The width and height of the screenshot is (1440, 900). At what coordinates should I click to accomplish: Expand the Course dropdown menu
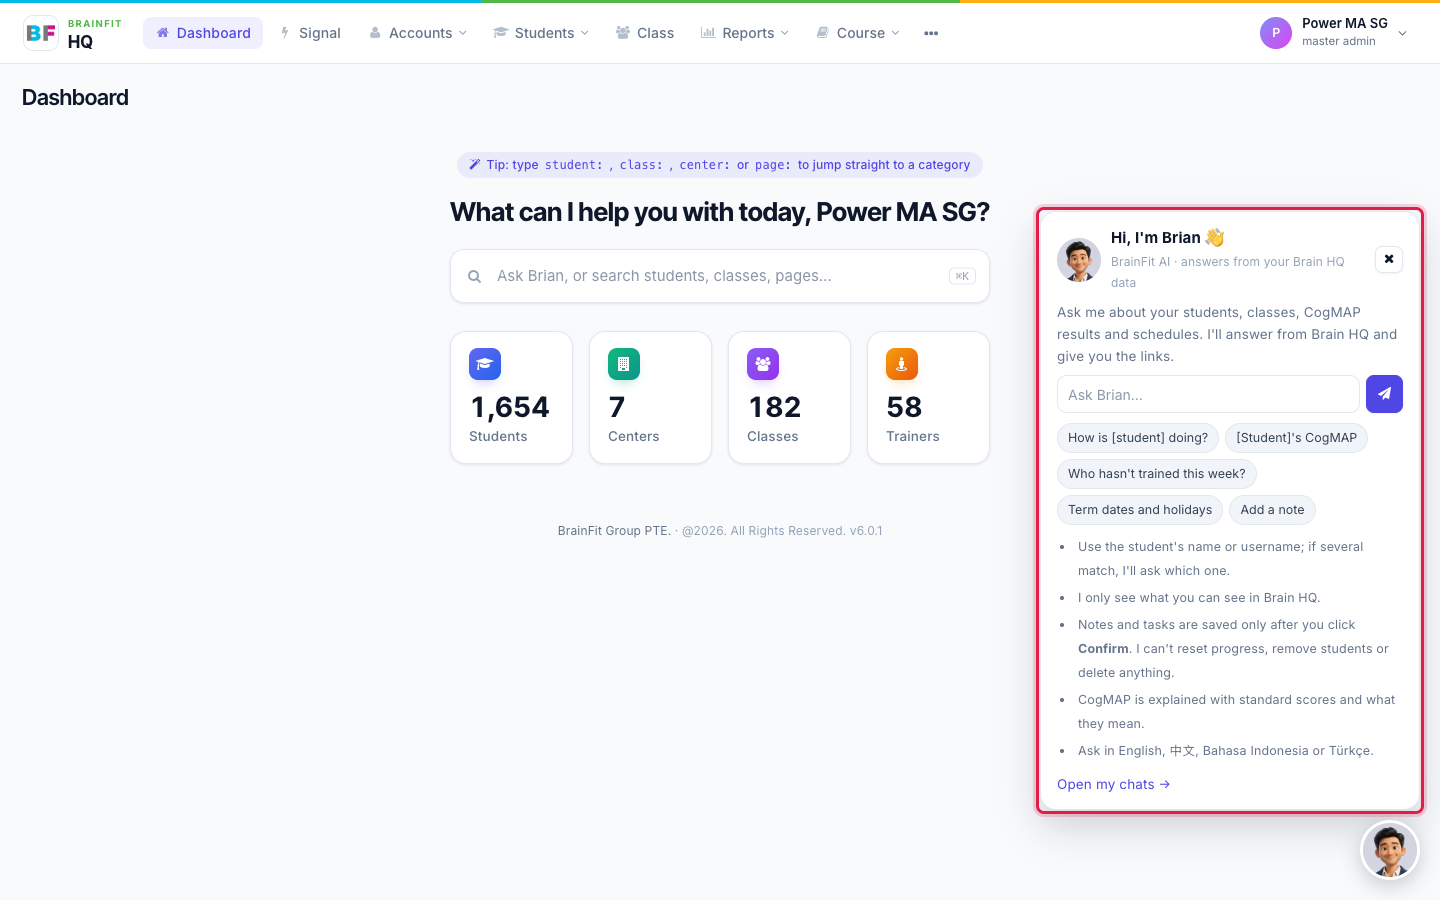click(858, 33)
